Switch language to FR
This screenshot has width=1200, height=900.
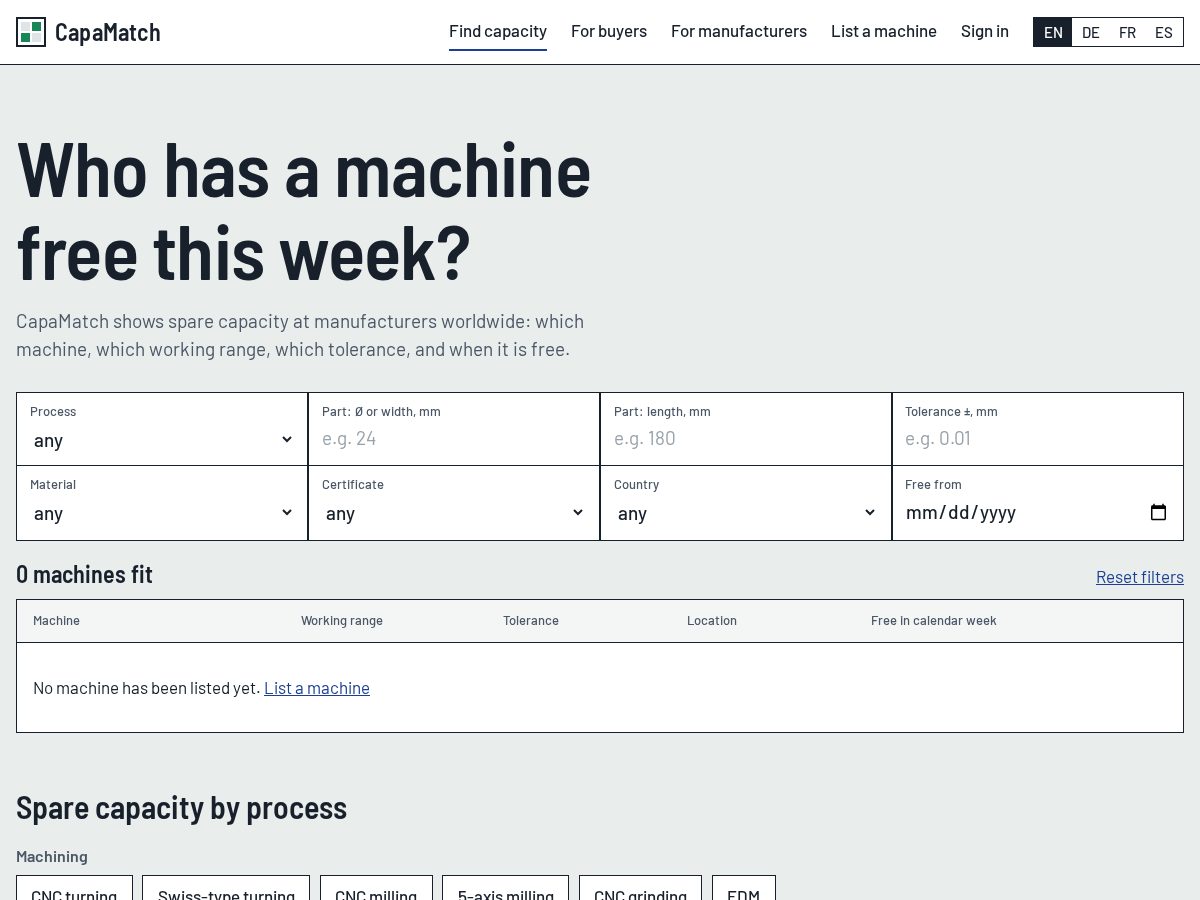click(1127, 32)
